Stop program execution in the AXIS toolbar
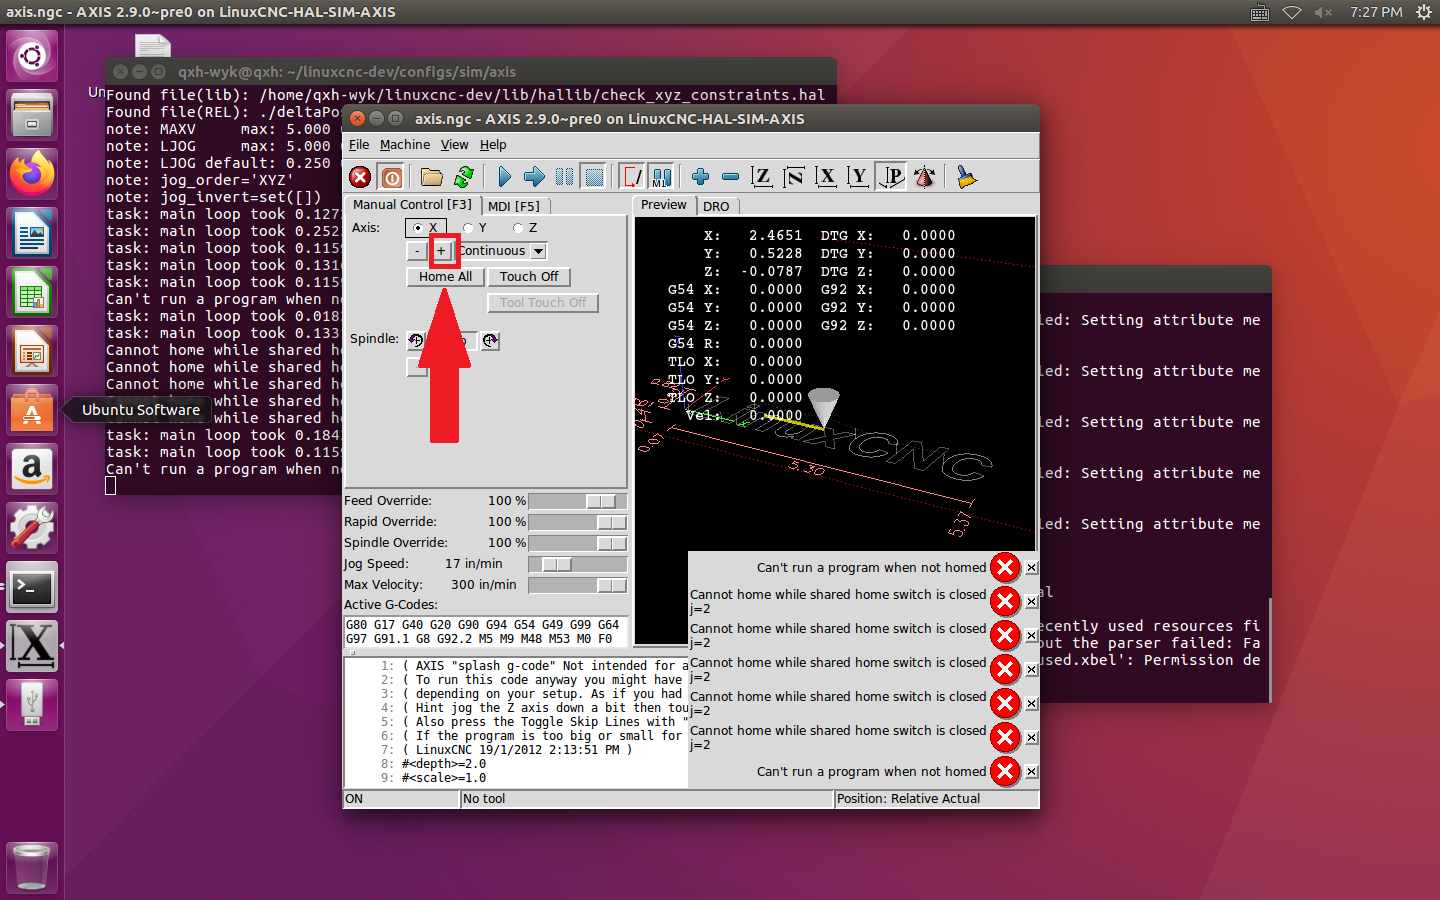The width and height of the screenshot is (1440, 900). point(594,177)
